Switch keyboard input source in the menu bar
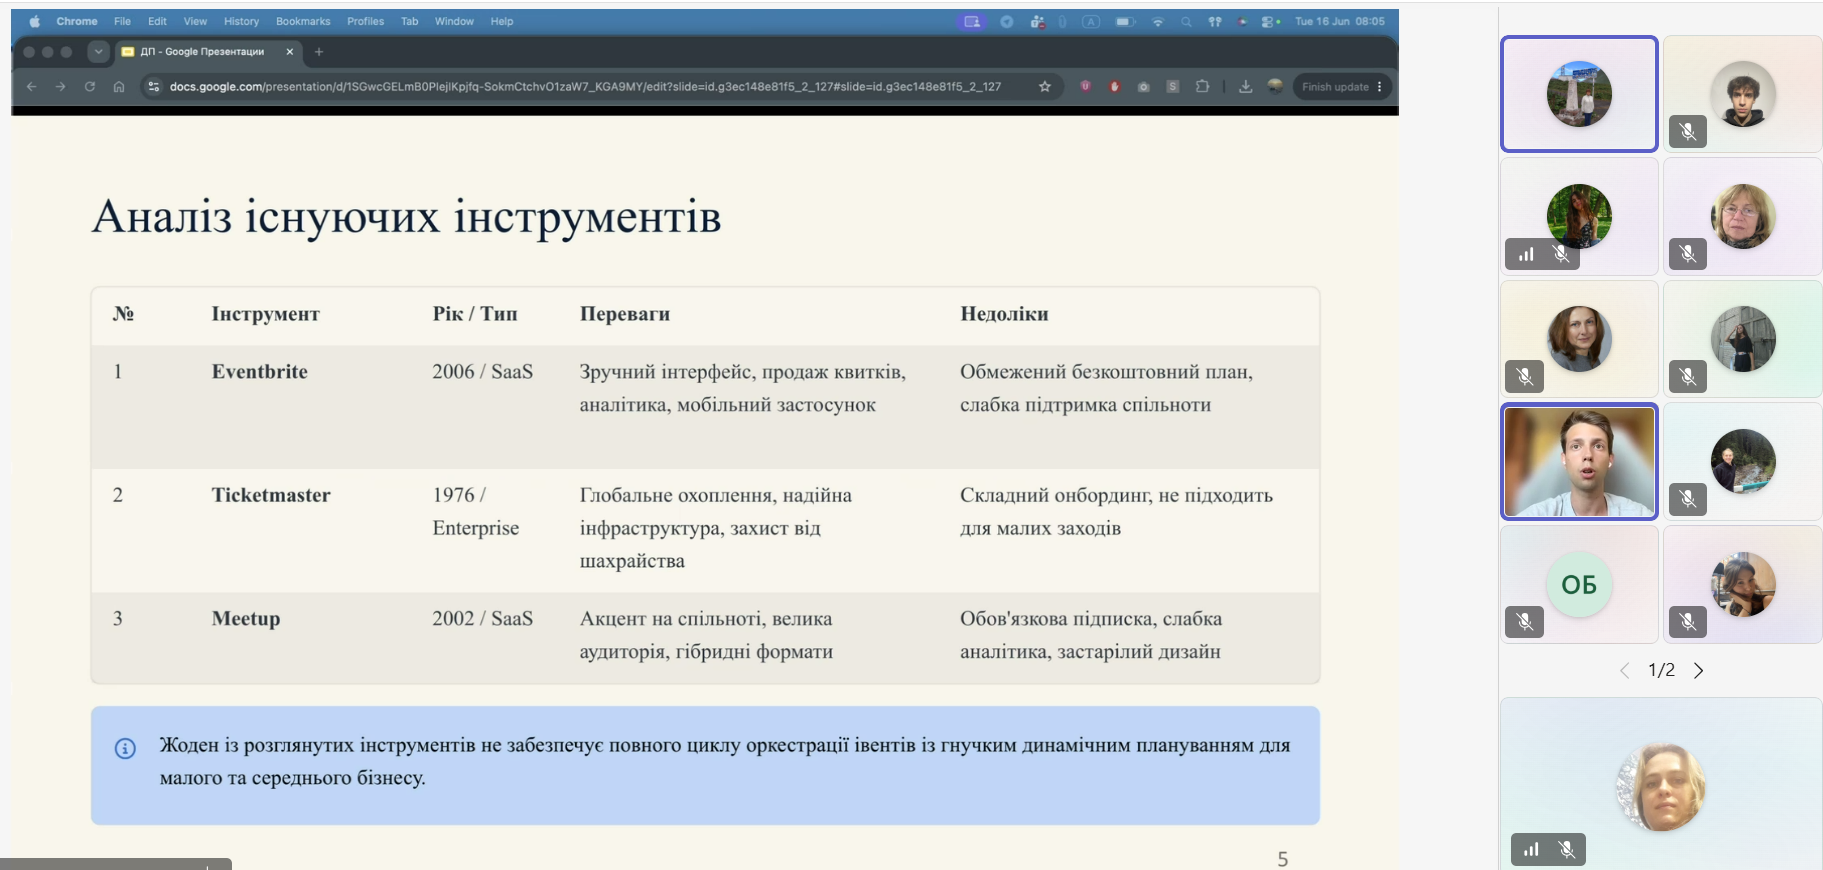The height and width of the screenshot is (870, 1823). 1091,21
